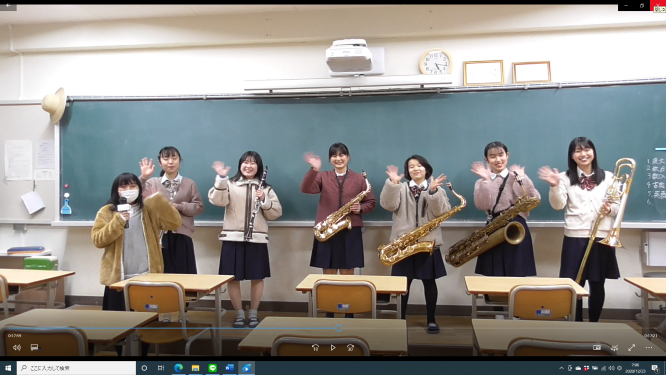Image resolution: width=666 pixels, height=375 pixels.
Task: Cast video to a device
Action: click(614, 347)
